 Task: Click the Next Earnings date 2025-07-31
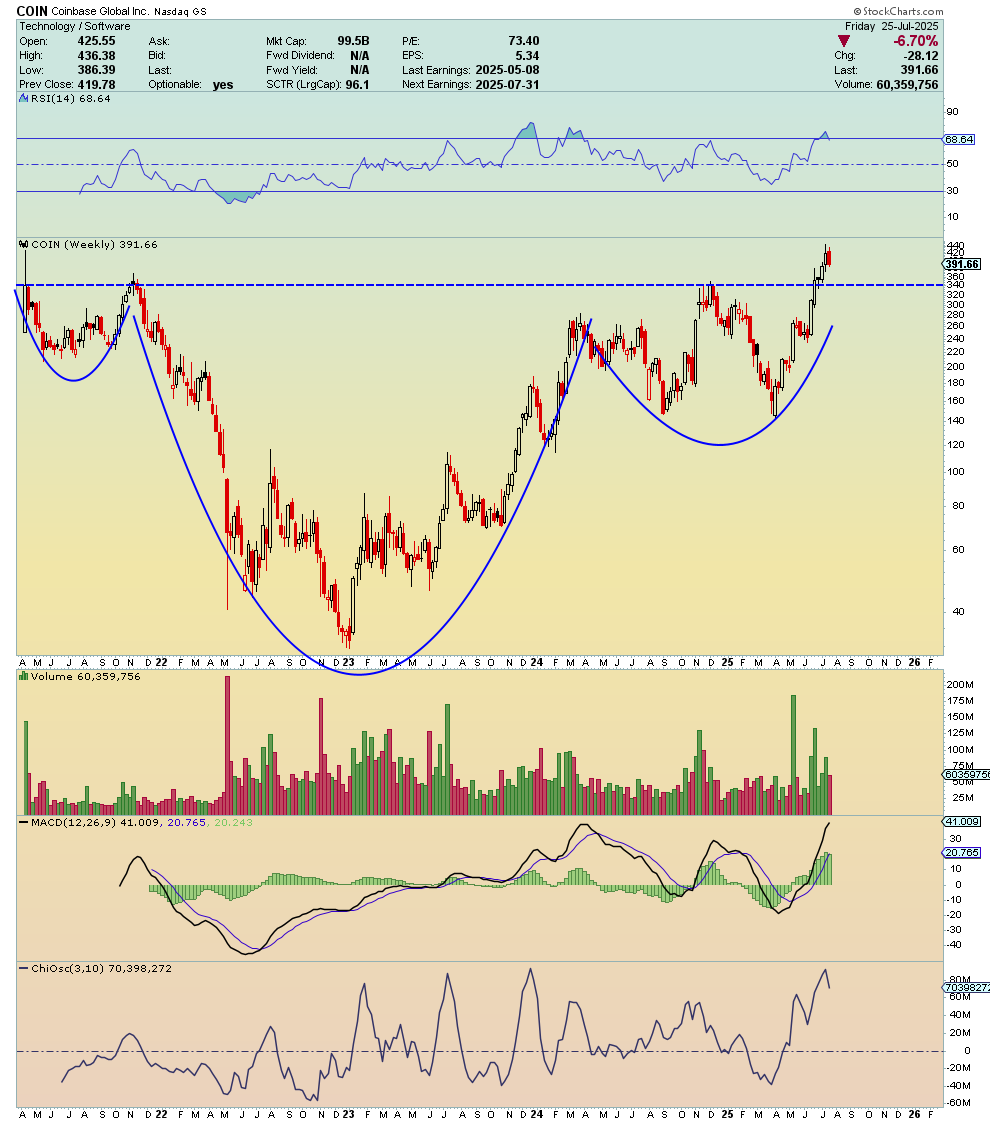pyautogui.click(x=507, y=85)
